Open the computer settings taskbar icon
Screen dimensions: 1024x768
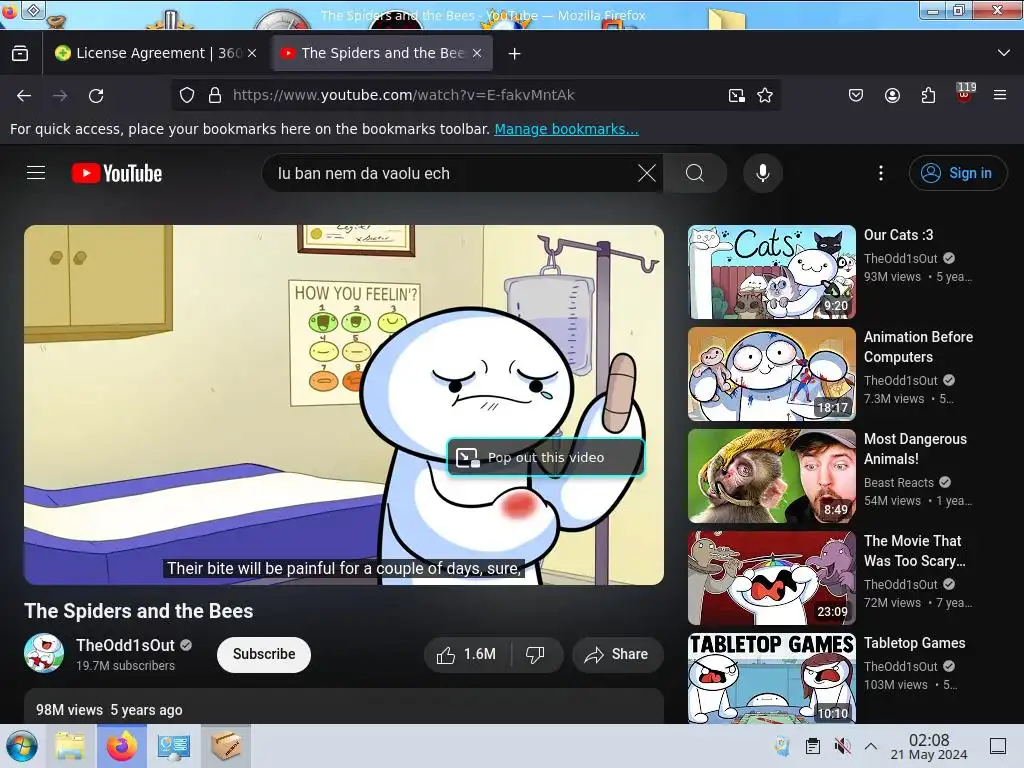coord(173,746)
